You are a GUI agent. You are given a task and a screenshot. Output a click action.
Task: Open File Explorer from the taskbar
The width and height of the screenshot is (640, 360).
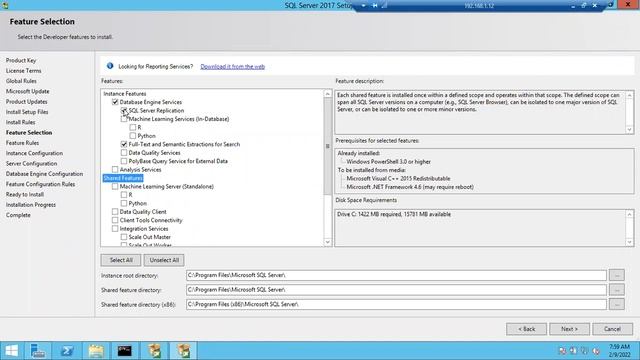coord(96,351)
